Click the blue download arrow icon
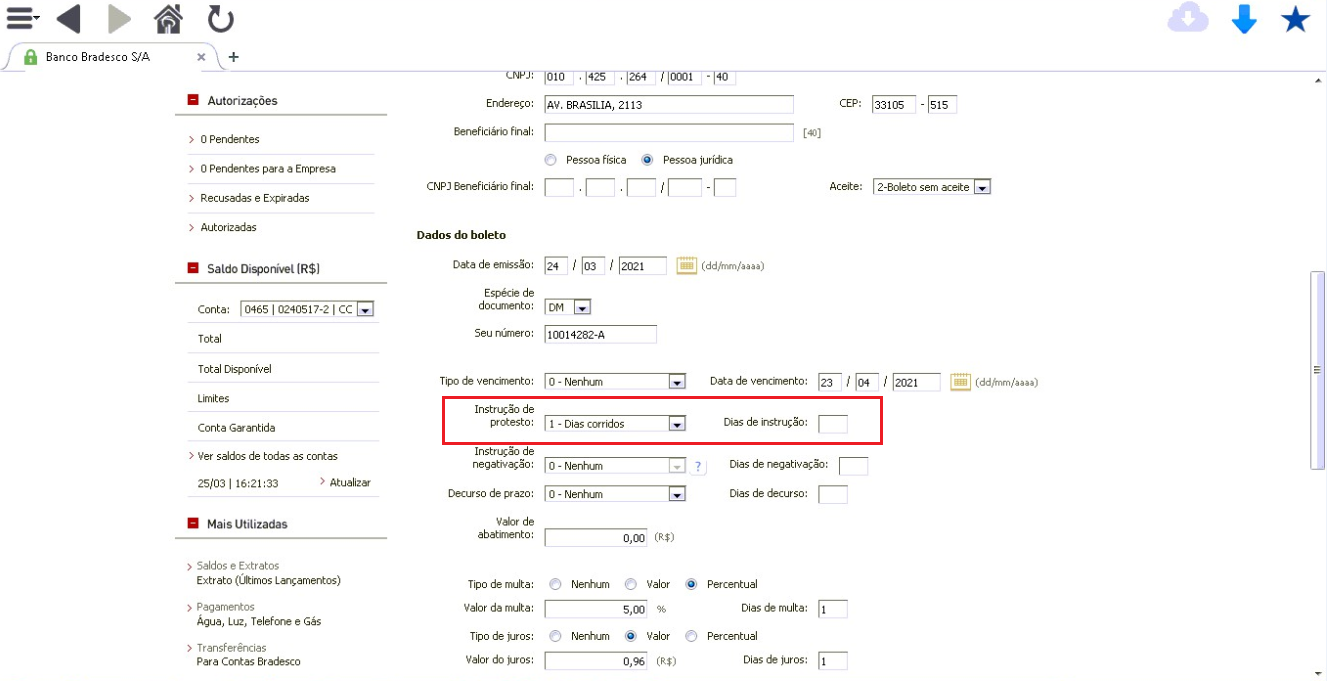 click(x=1244, y=19)
